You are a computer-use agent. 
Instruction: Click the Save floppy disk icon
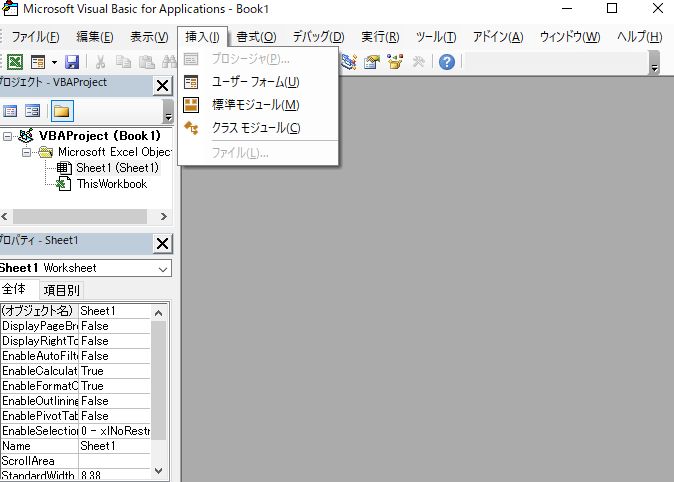(x=72, y=62)
